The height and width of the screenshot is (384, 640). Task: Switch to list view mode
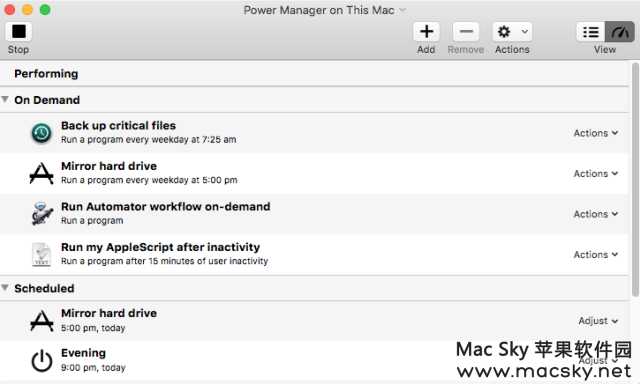[591, 32]
